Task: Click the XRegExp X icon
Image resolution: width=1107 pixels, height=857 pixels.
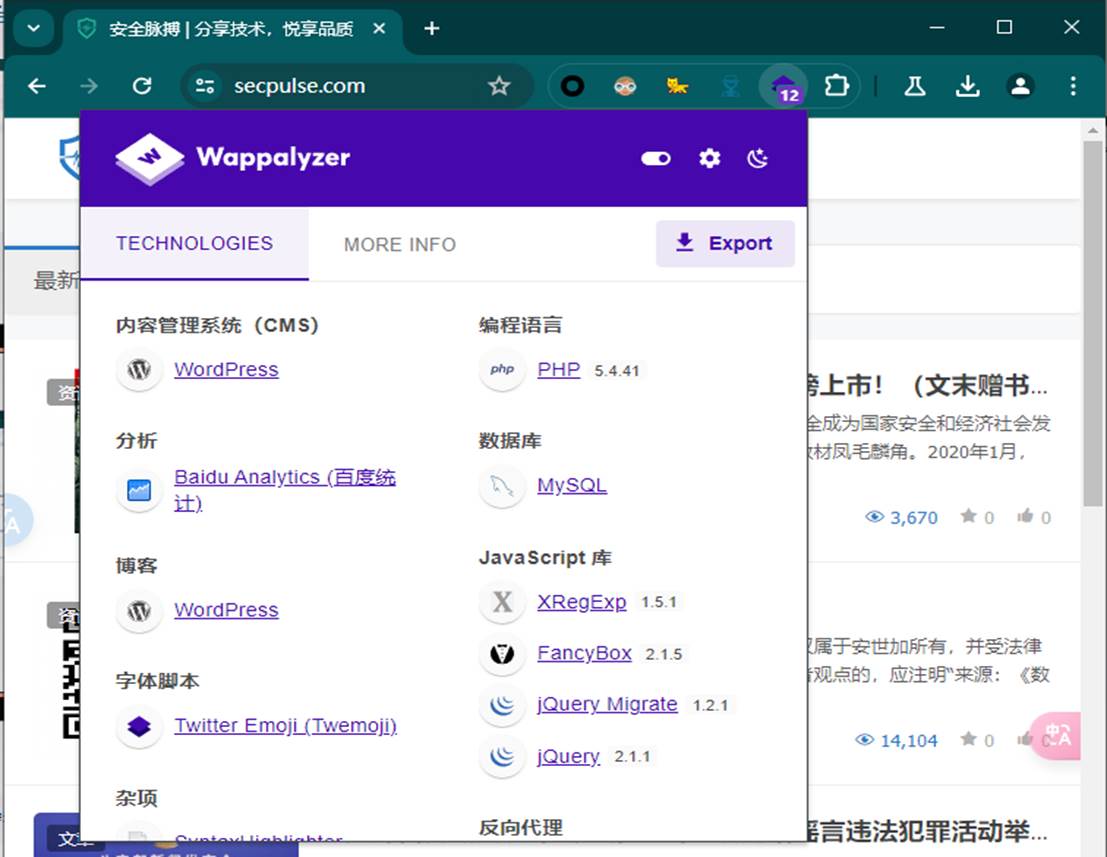Action: click(x=502, y=601)
